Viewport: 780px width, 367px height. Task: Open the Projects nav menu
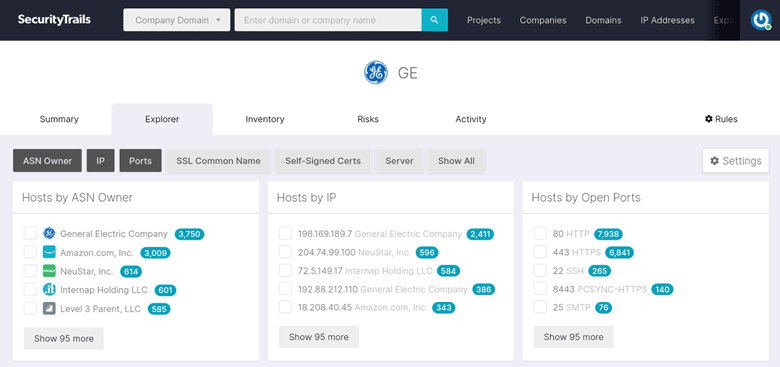pyautogui.click(x=484, y=20)
